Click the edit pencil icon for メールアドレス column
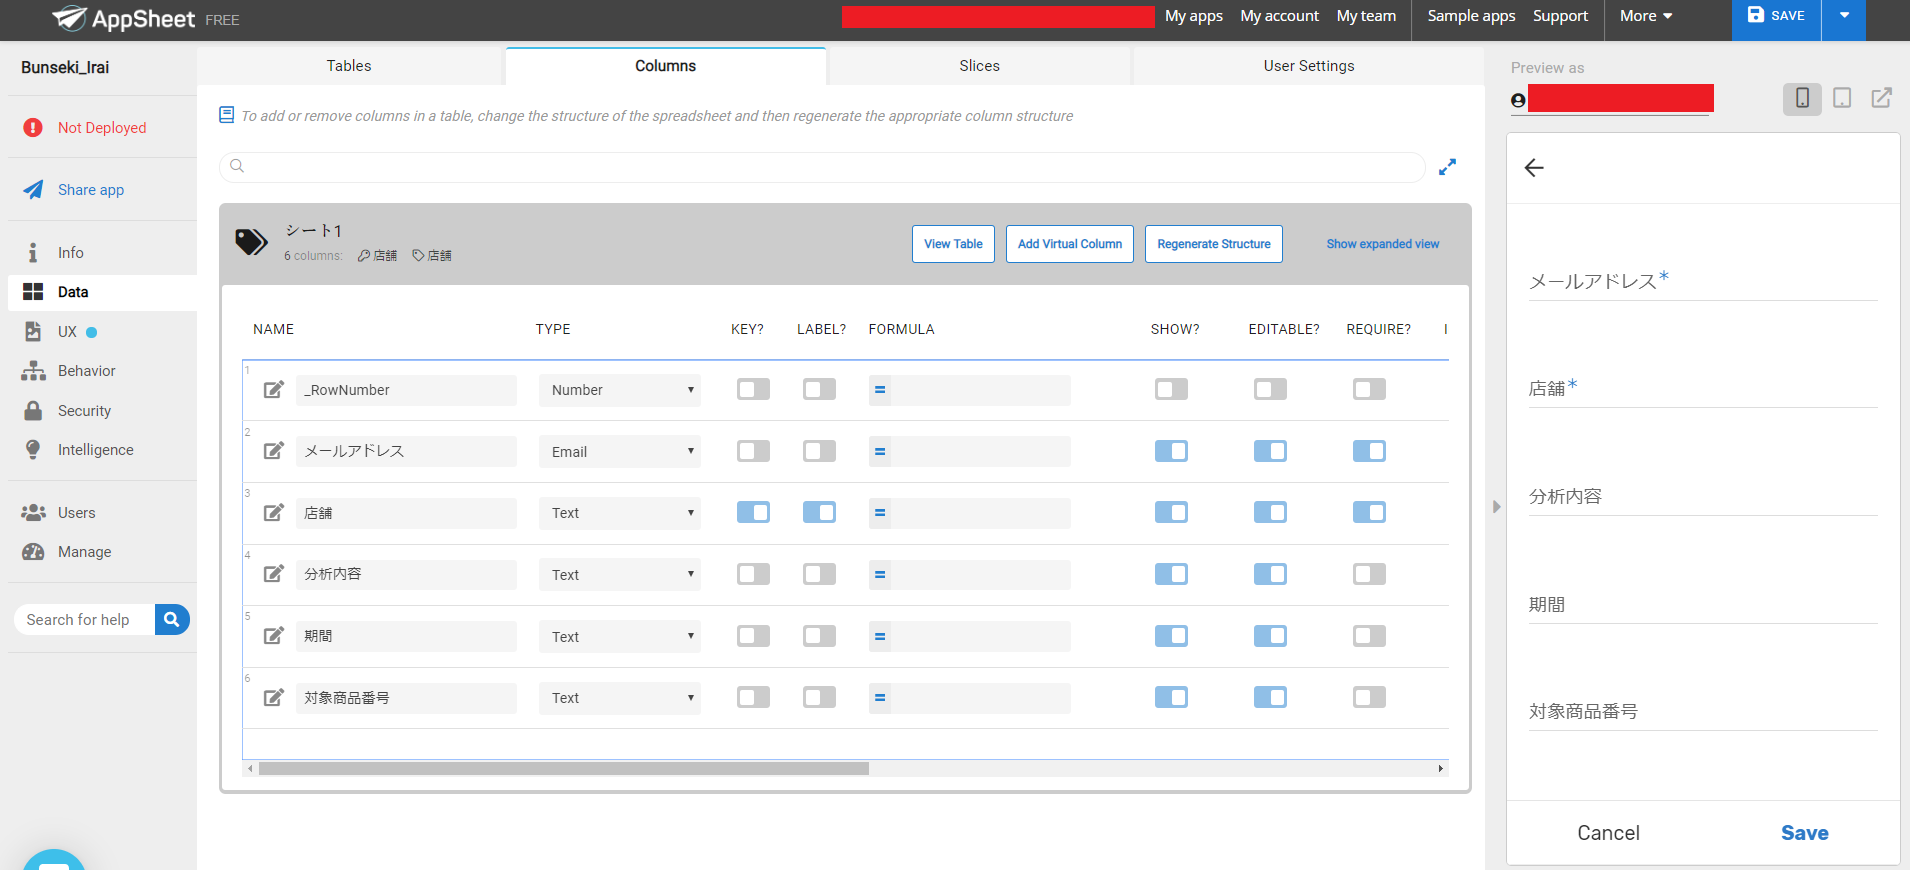Viewport: 1910px width, 870px height. 273,451
